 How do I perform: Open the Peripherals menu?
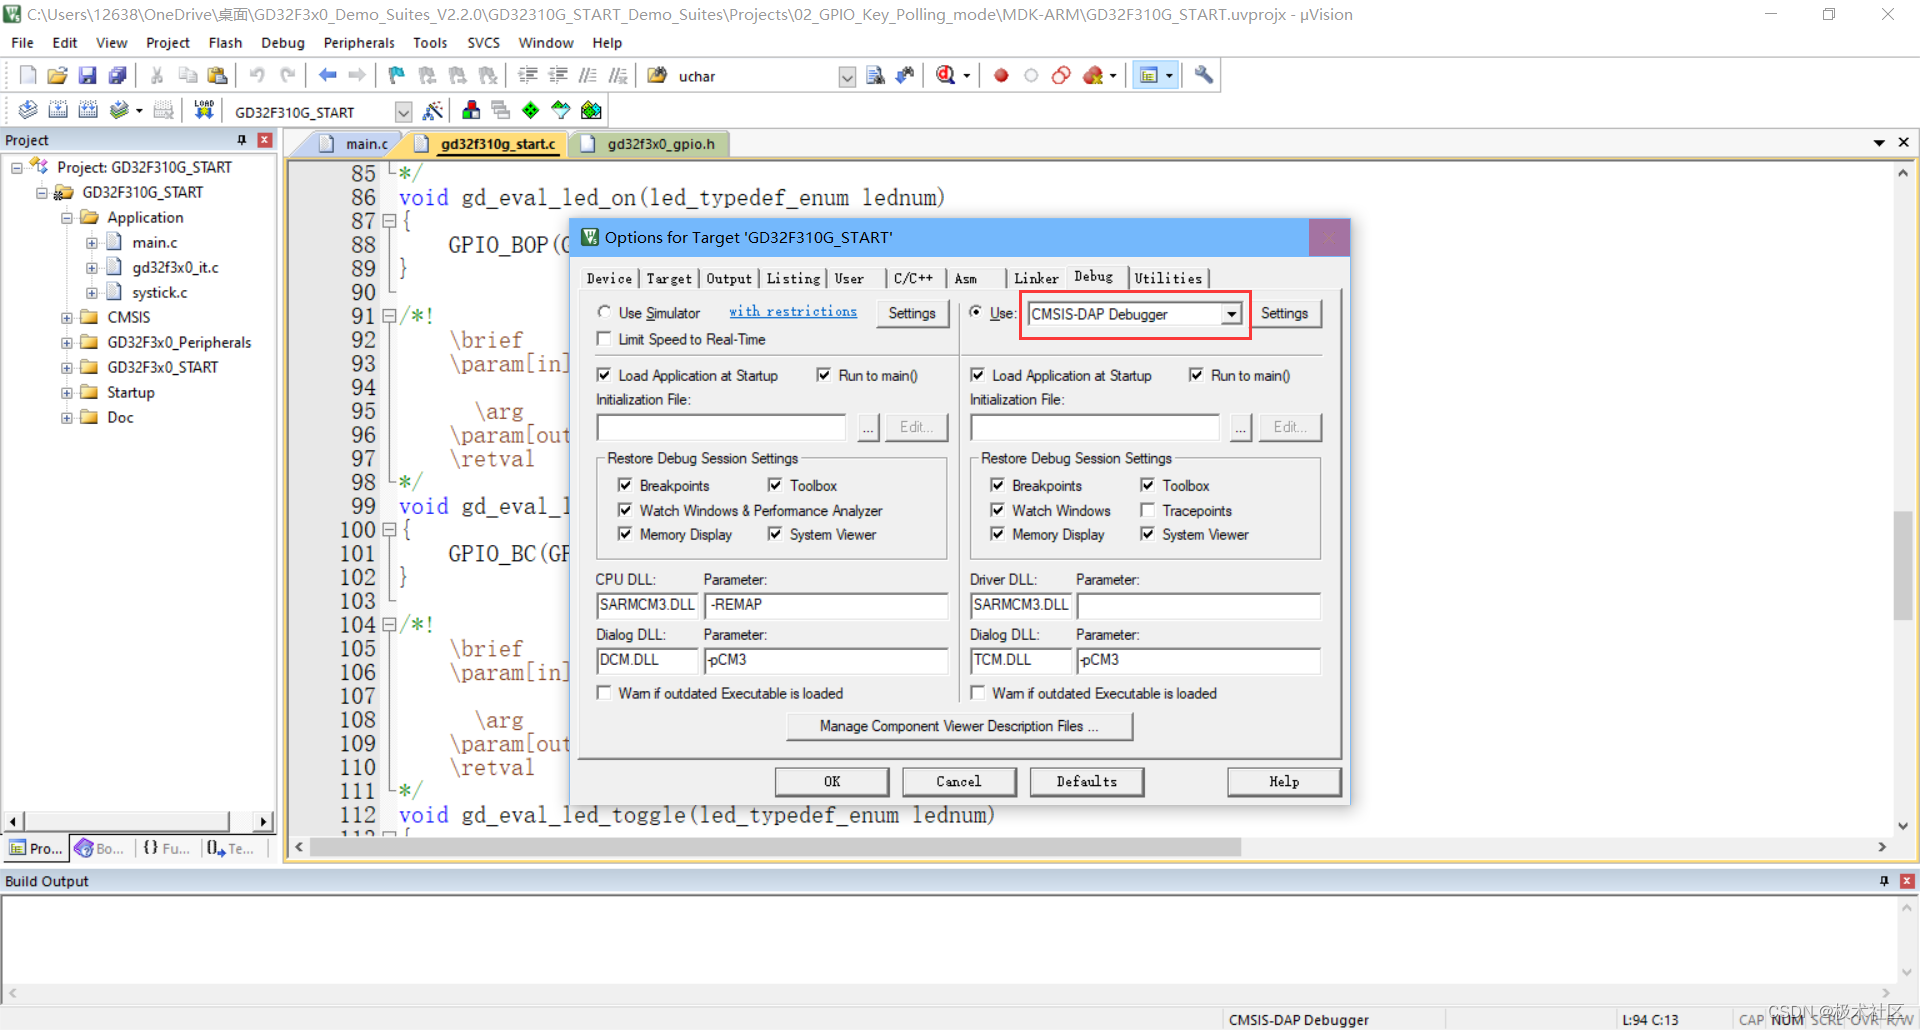[x=359, y=43]
